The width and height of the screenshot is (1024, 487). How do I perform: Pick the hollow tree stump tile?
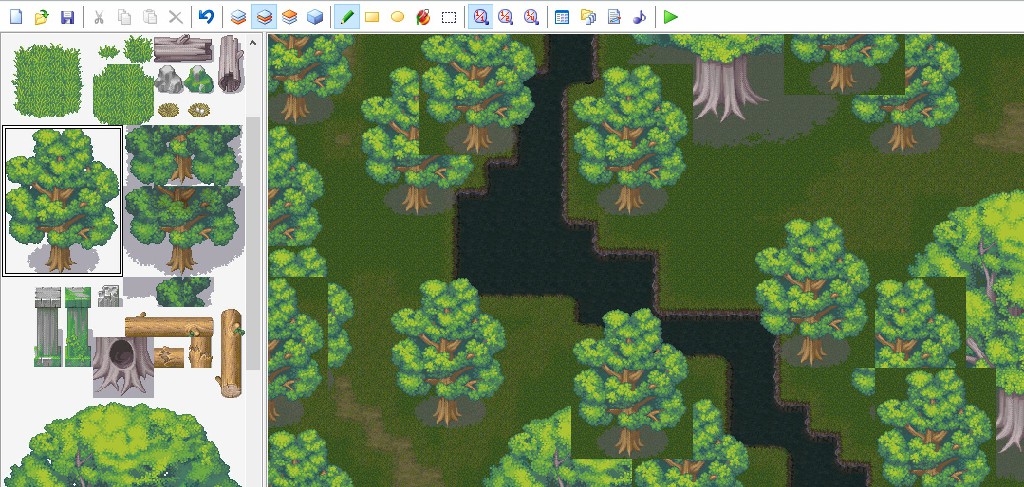pyautogui.click(x=123, y=368)
